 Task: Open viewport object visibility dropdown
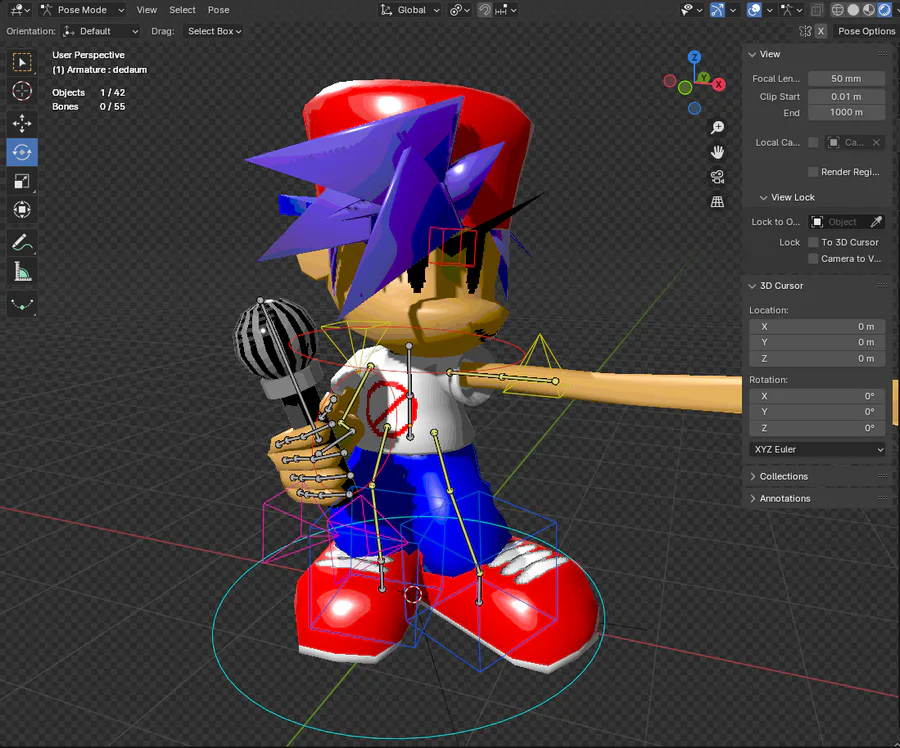coord(691,10)
